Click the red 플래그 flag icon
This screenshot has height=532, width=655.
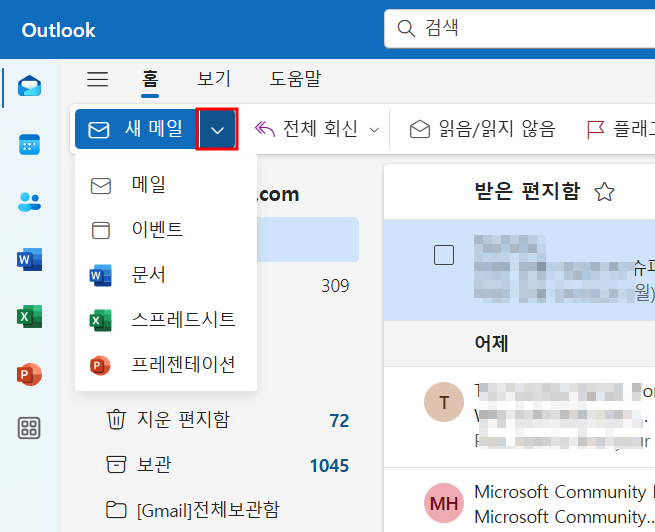[595, 129]
